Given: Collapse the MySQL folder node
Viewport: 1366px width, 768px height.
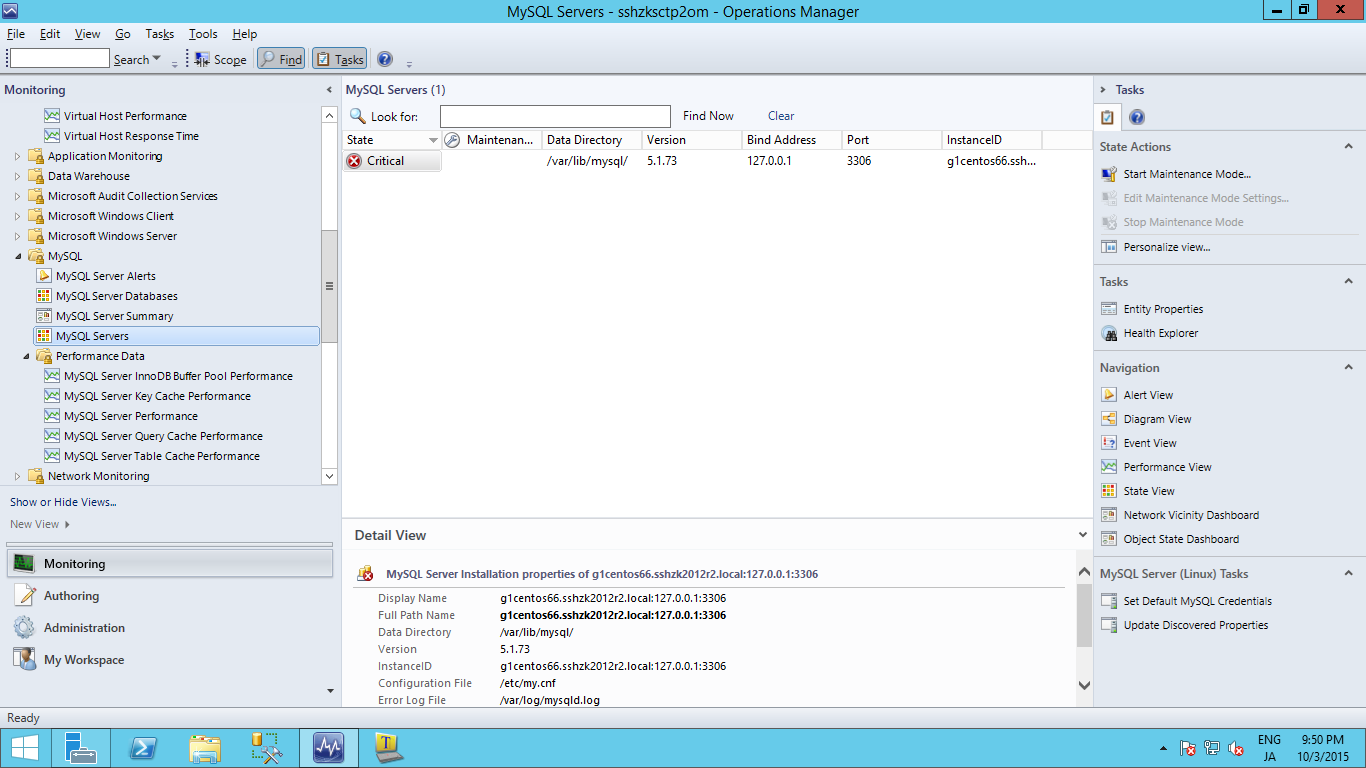Looking at the screenshot, I should click(17, 256).
